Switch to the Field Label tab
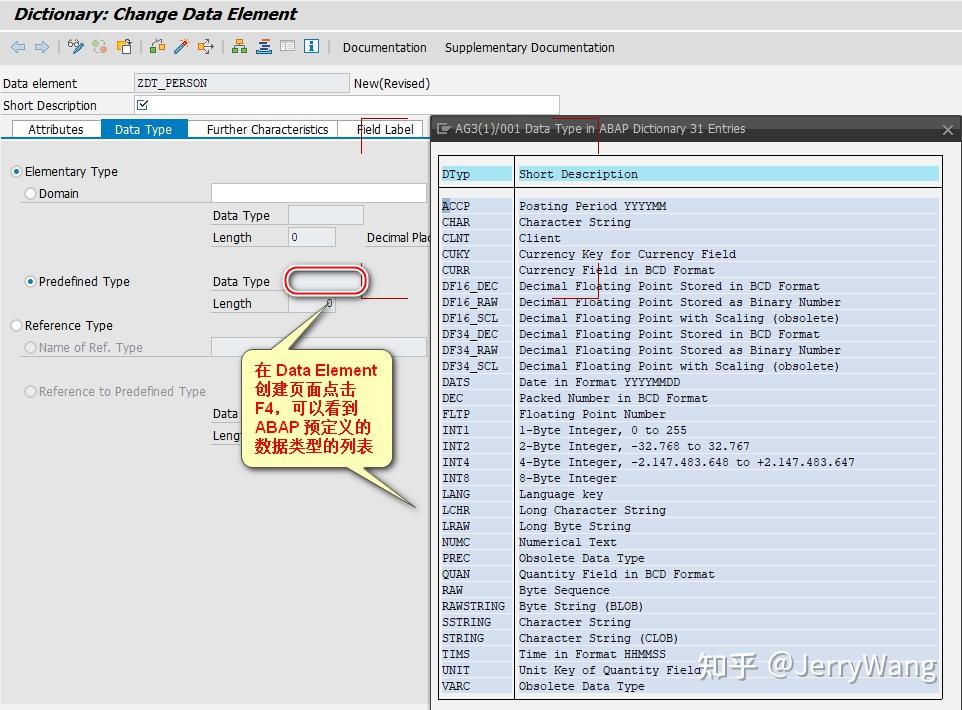This screenshot has height=710, width=962. tap(385, 129)
